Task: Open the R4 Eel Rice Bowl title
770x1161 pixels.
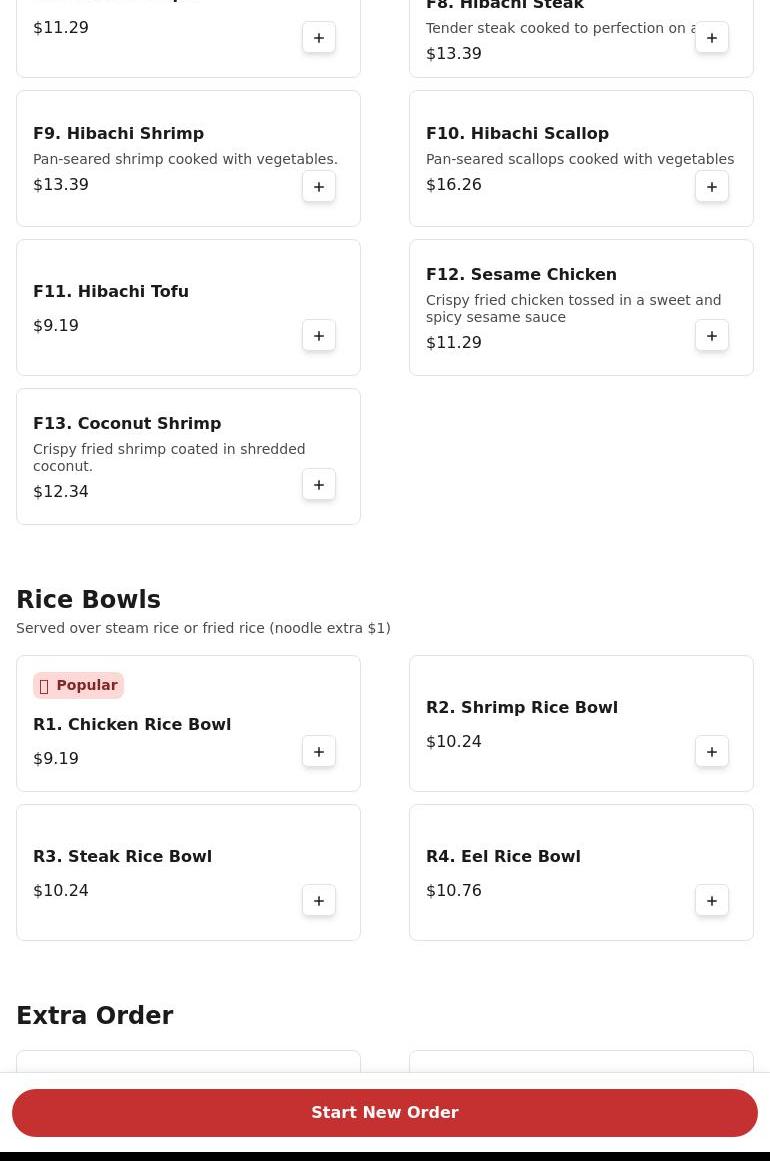Action: pos(503,857)
